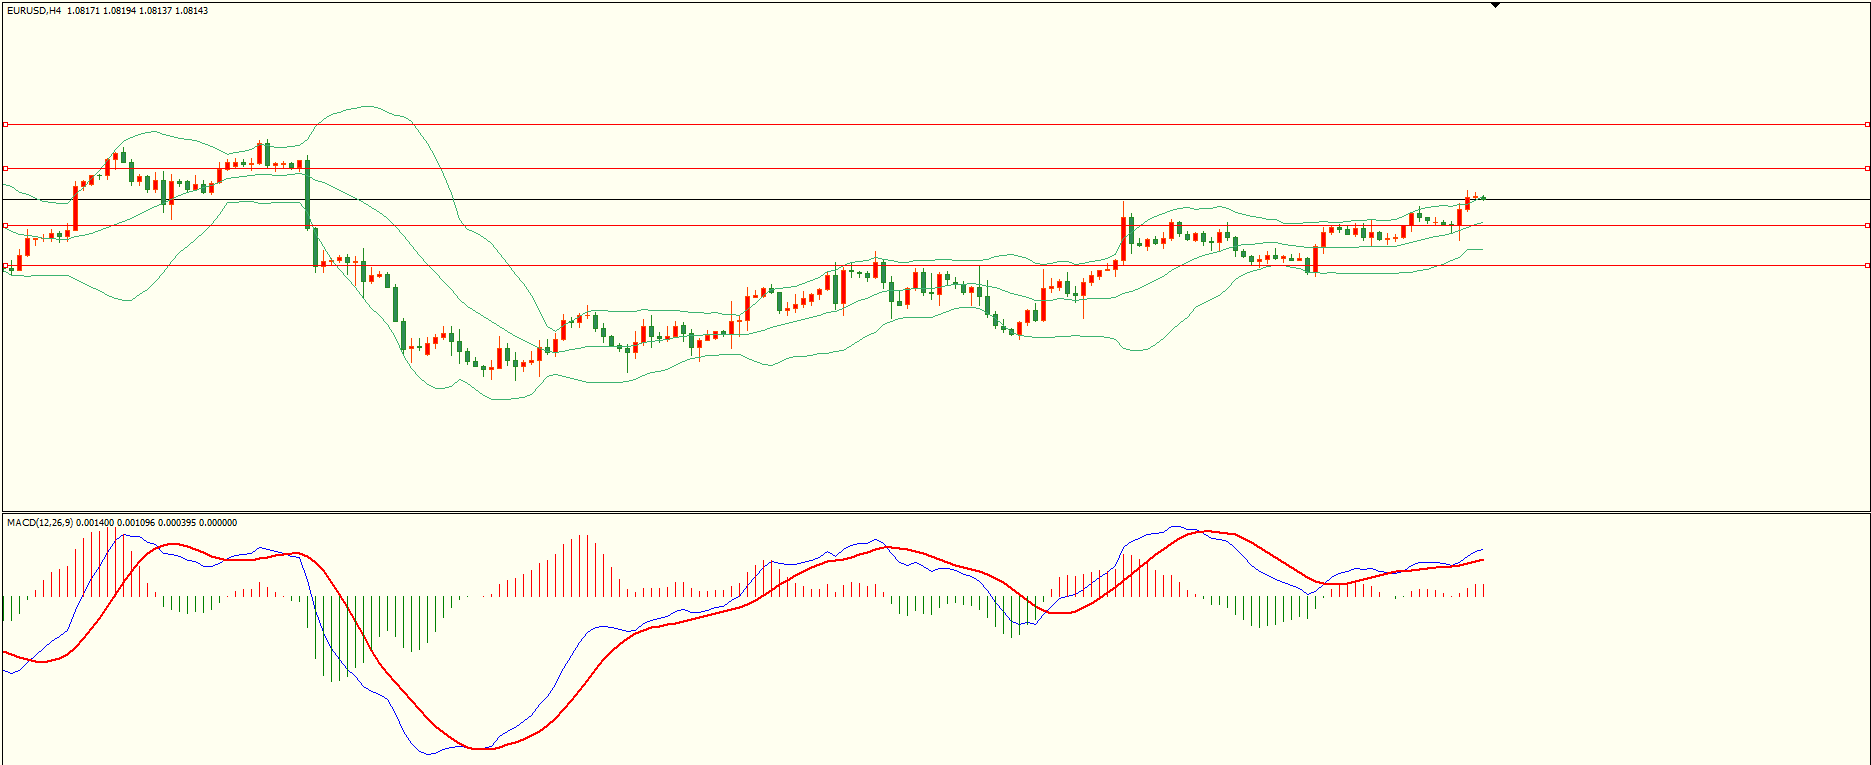Click the tallest MACD histogram bars
The width and height of the screenshot is (1871, 765).
[x=100, y=560]
